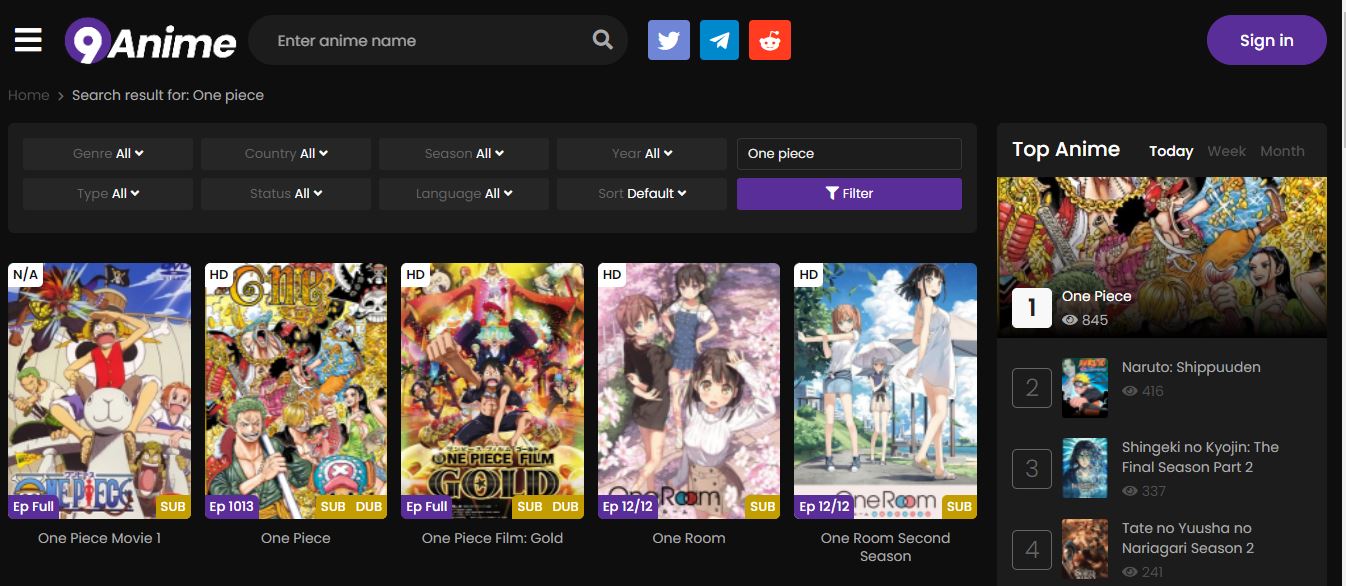Open the Reddit social icon

point(770,40)
